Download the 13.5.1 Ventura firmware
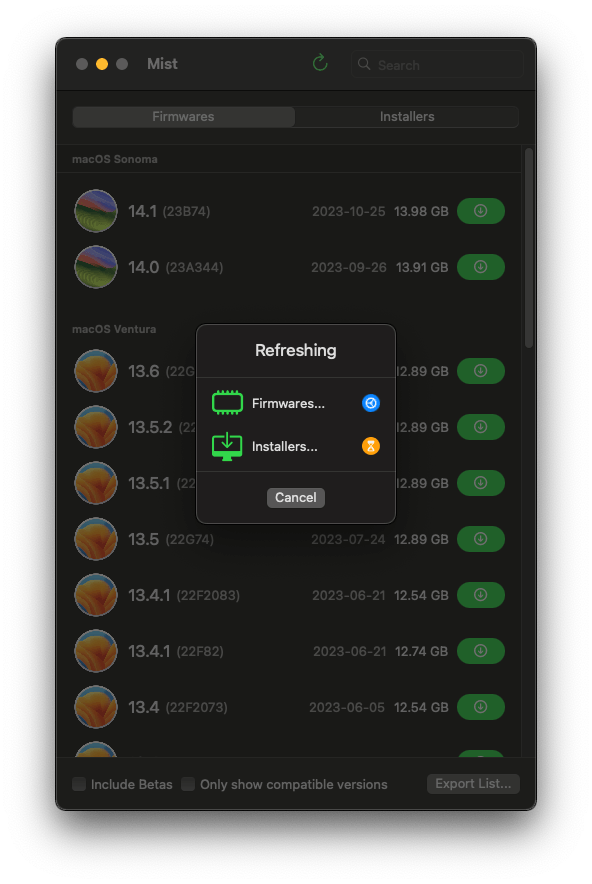Screen dimensions: 592x884 coord(480,483)
